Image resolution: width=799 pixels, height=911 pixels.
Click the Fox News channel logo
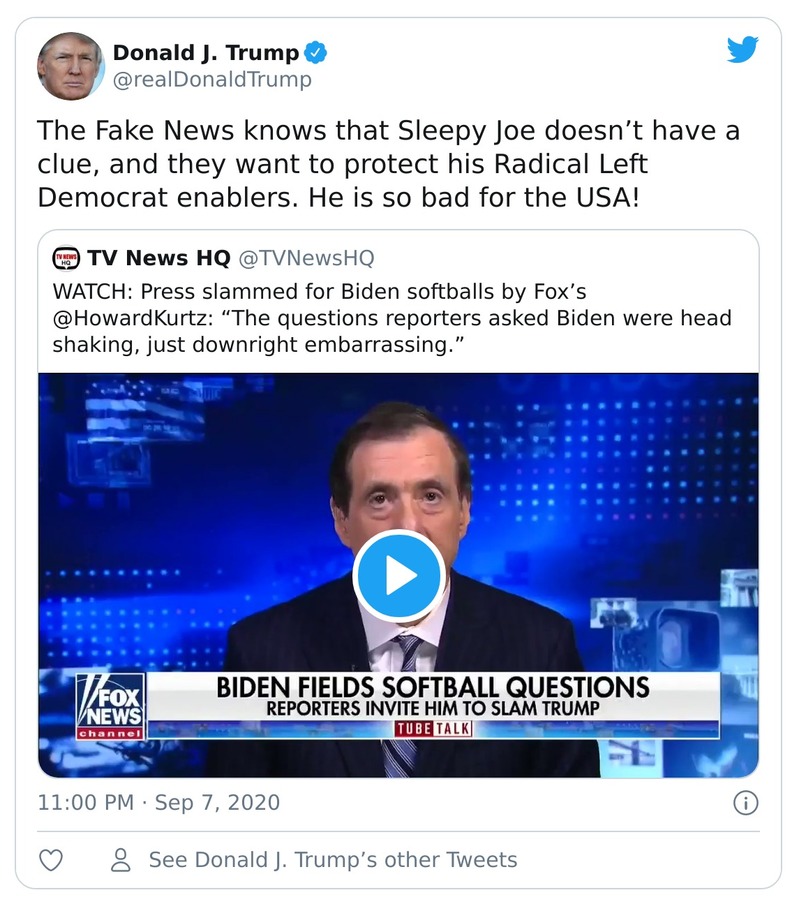pos(110,705)
